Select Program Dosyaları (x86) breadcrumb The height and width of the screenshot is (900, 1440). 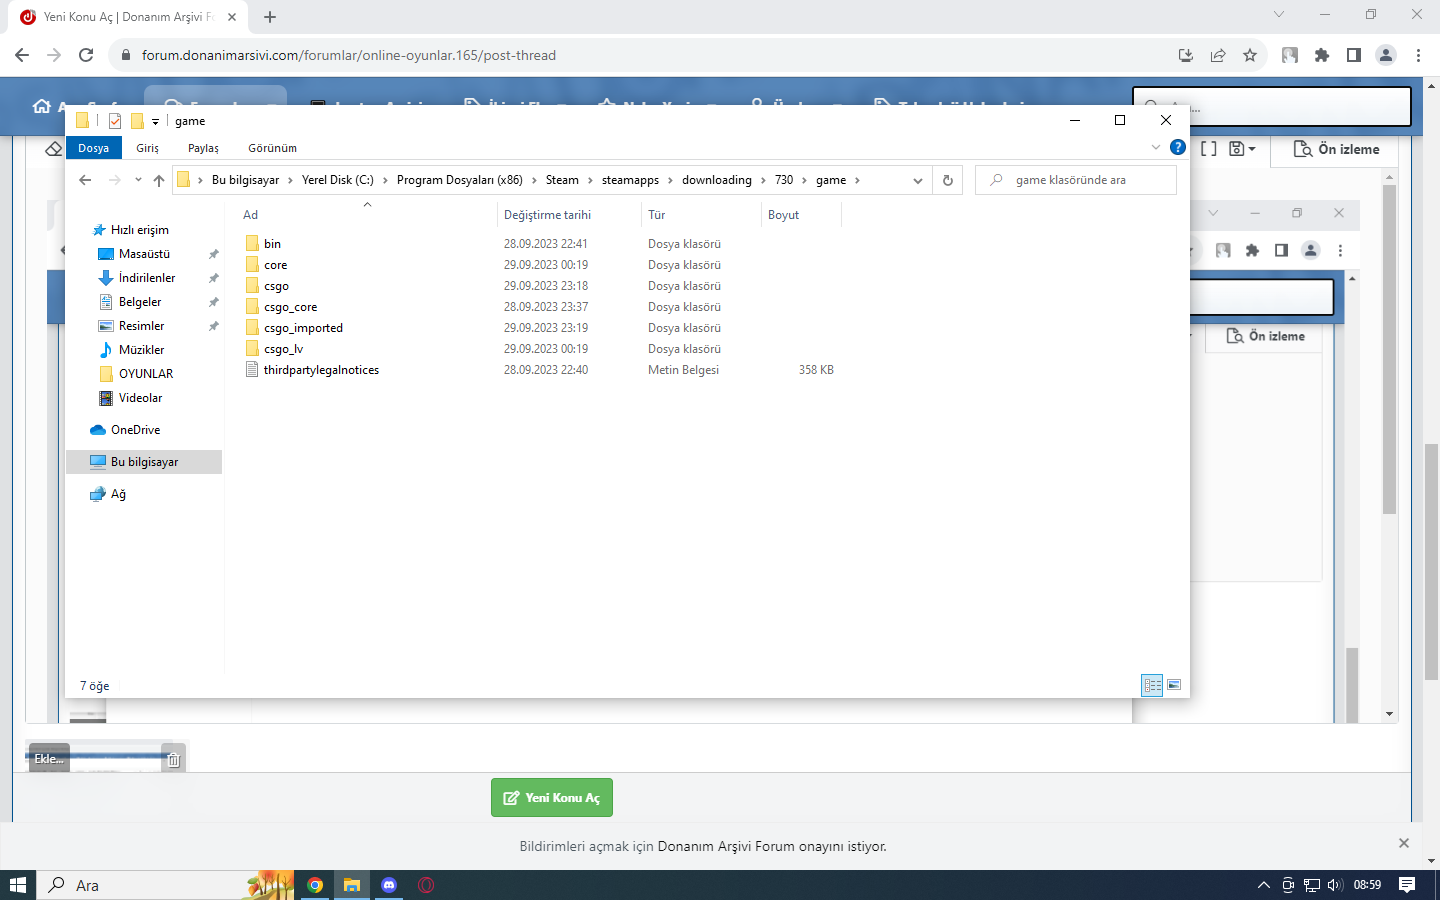coord(459,180)
